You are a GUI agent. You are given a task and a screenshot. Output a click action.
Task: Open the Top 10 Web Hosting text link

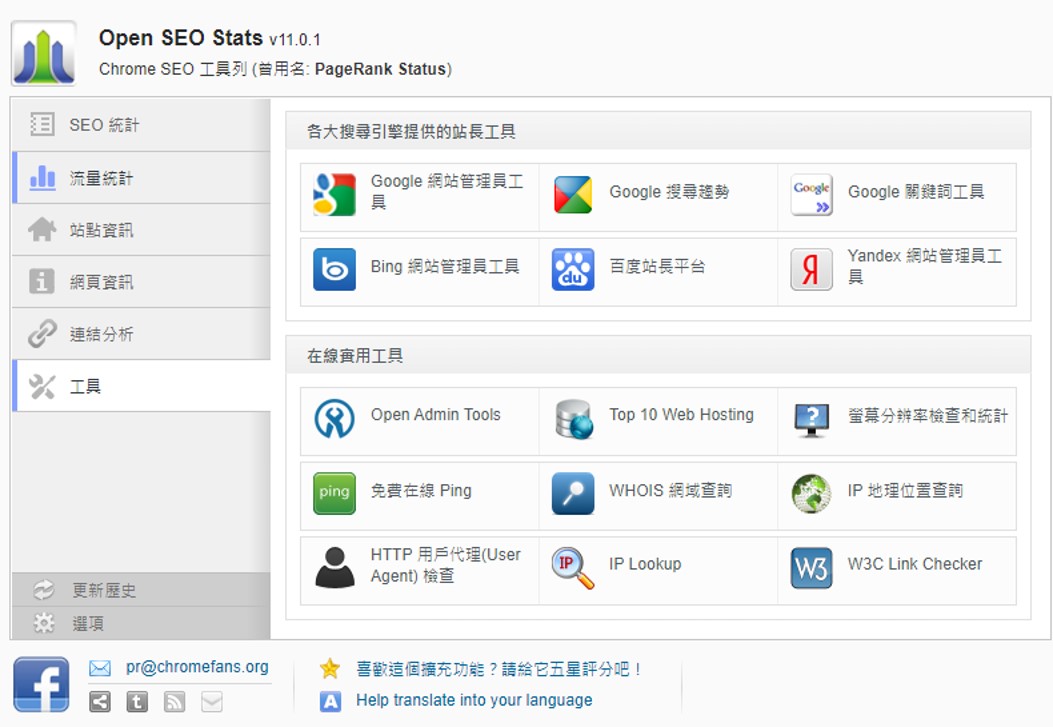point(681,415)
